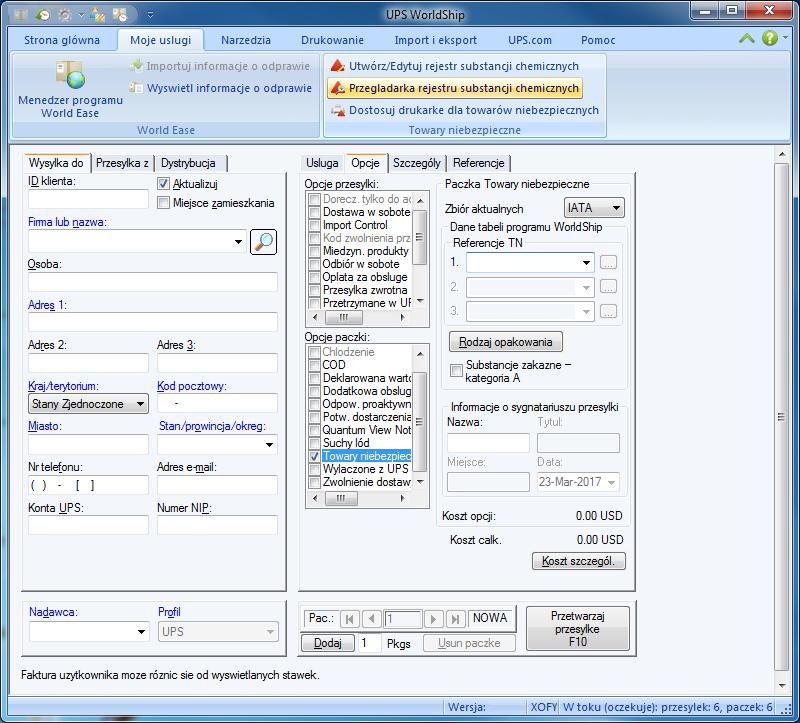This screenshot has width=800, height=723.
Task: Click the Miasto input field
Action: [x=88, y=445]
